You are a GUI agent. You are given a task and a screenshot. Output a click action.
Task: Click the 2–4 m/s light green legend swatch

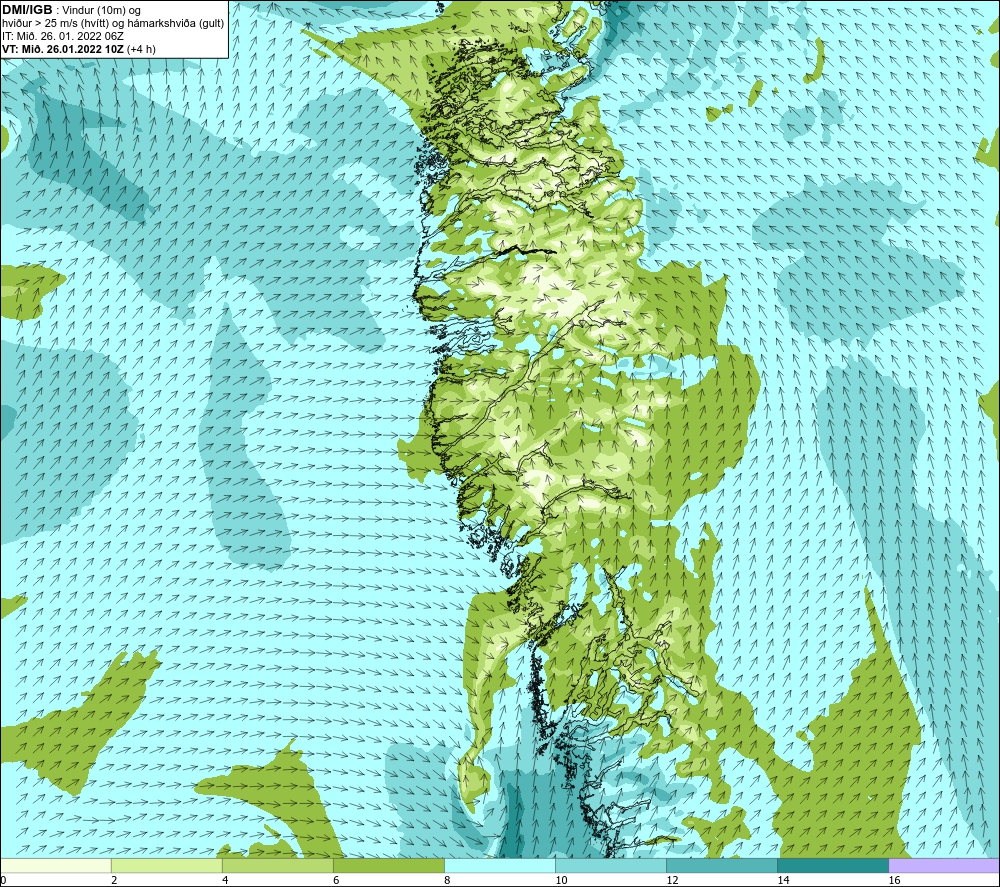coord(167,865)
